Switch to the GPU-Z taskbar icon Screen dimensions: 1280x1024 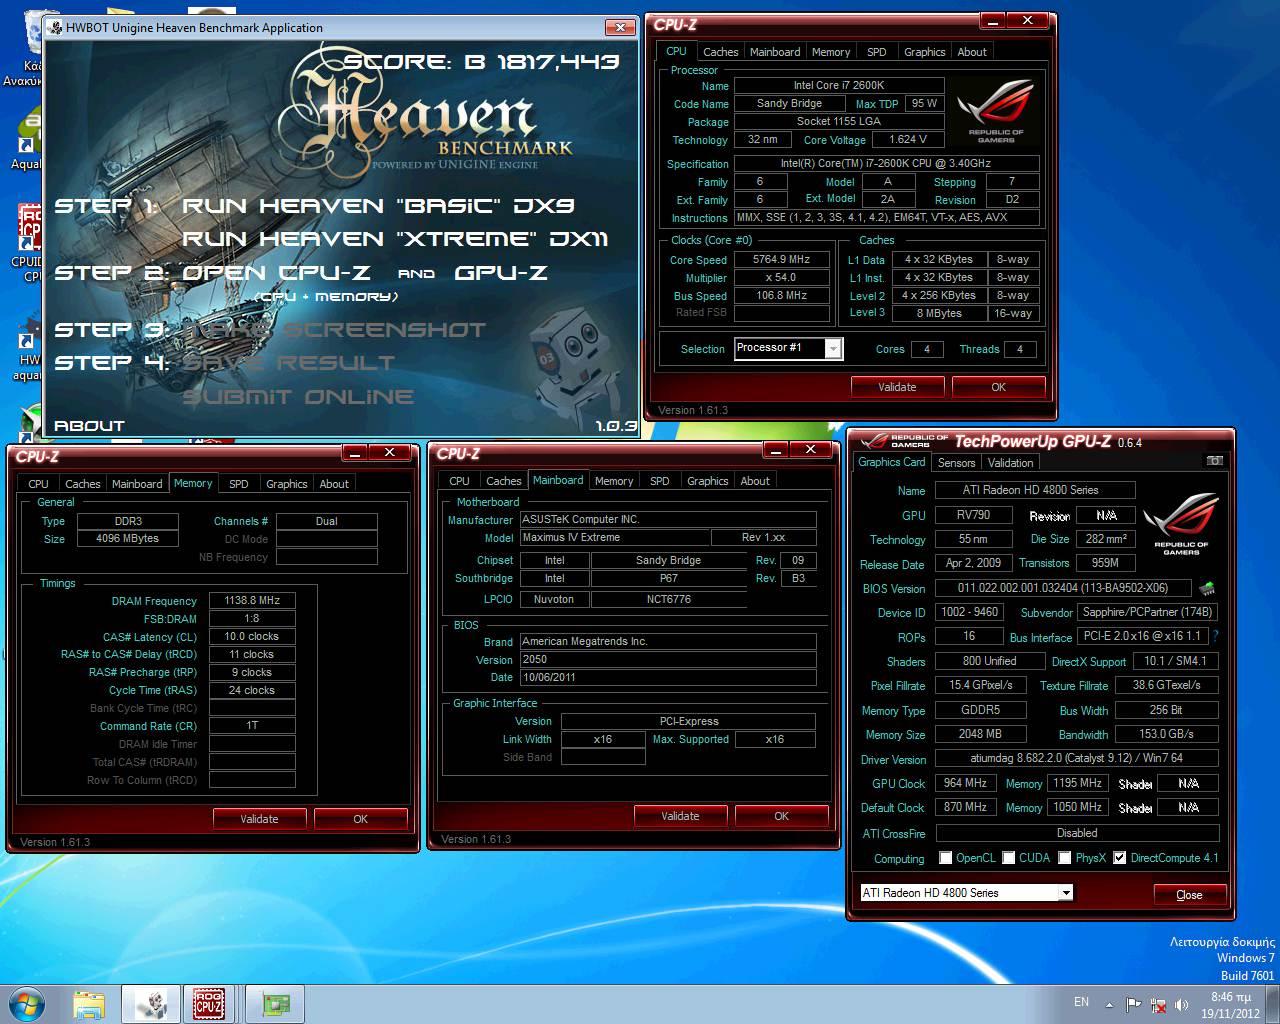click(x=276, y=1004)
